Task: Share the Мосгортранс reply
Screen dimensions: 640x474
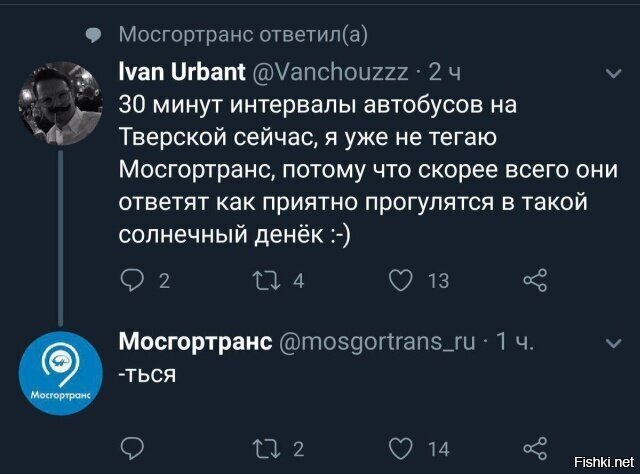Action: tap(537, 446)
